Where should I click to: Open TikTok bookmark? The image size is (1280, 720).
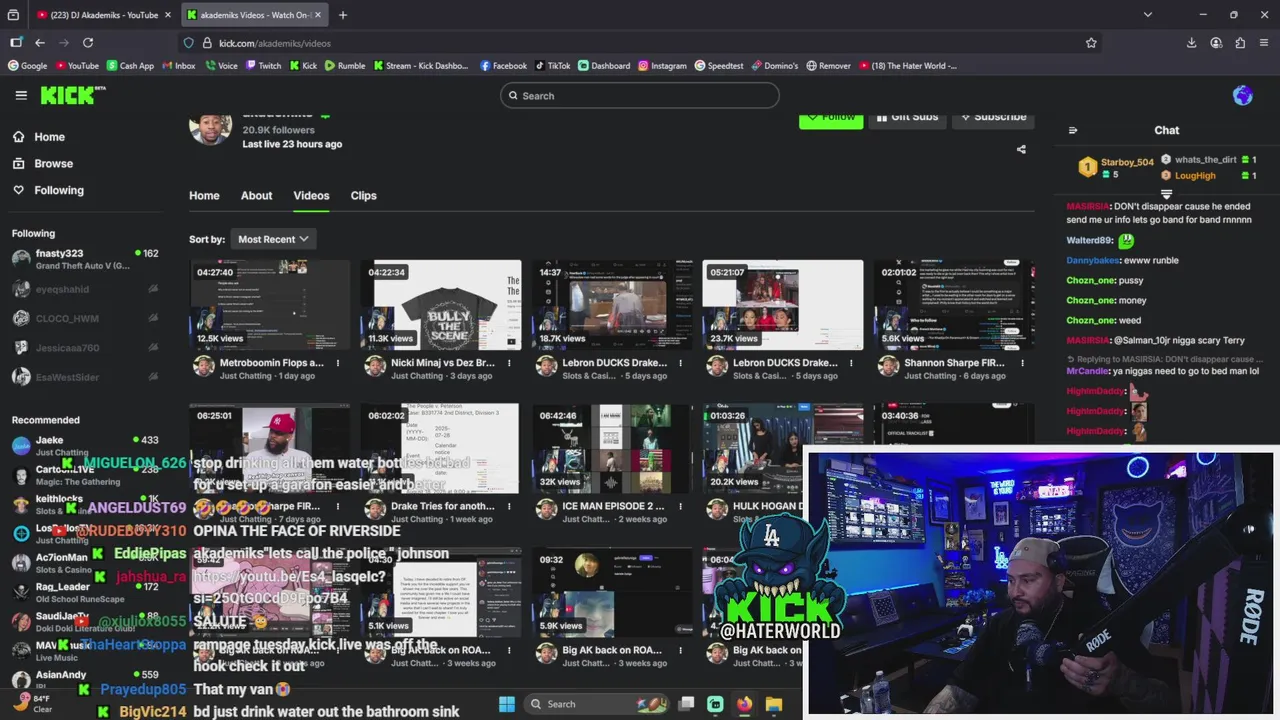point(552,66)
